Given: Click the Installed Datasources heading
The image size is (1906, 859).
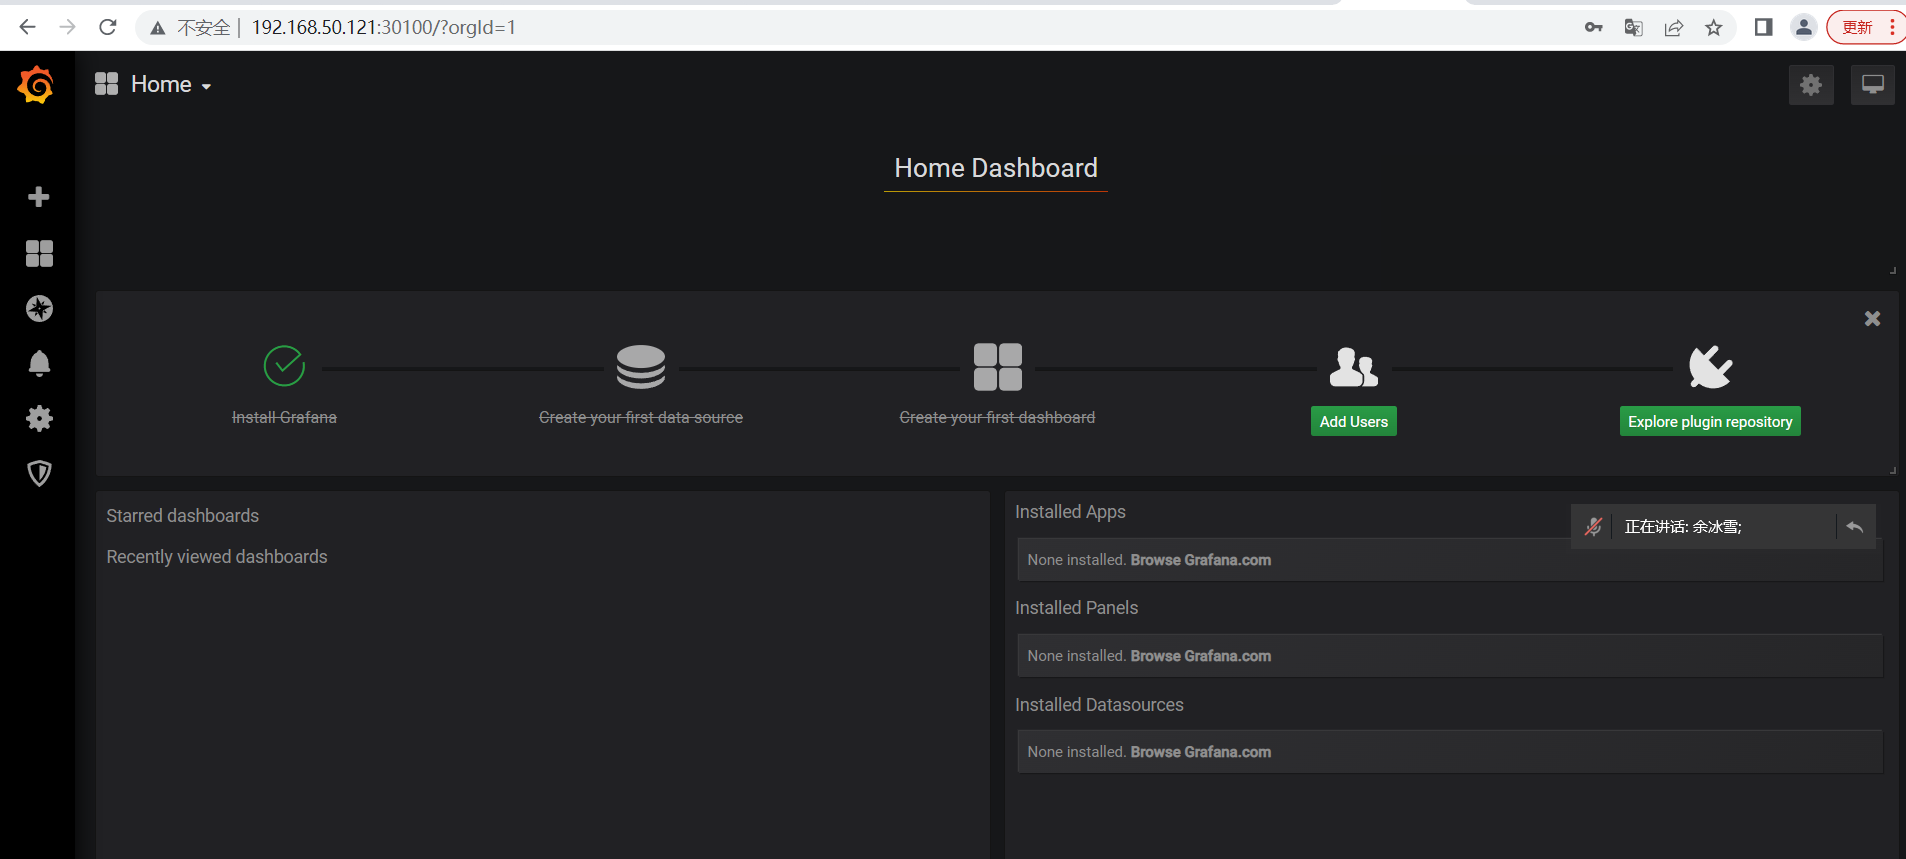Looking at the screenshot, I should 1099,705.
